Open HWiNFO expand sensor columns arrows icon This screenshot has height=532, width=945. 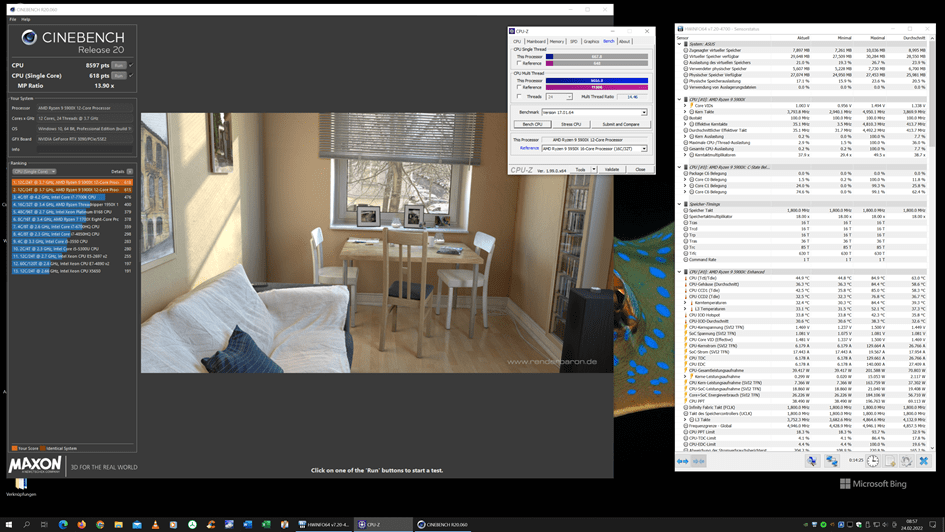[682, 461]
